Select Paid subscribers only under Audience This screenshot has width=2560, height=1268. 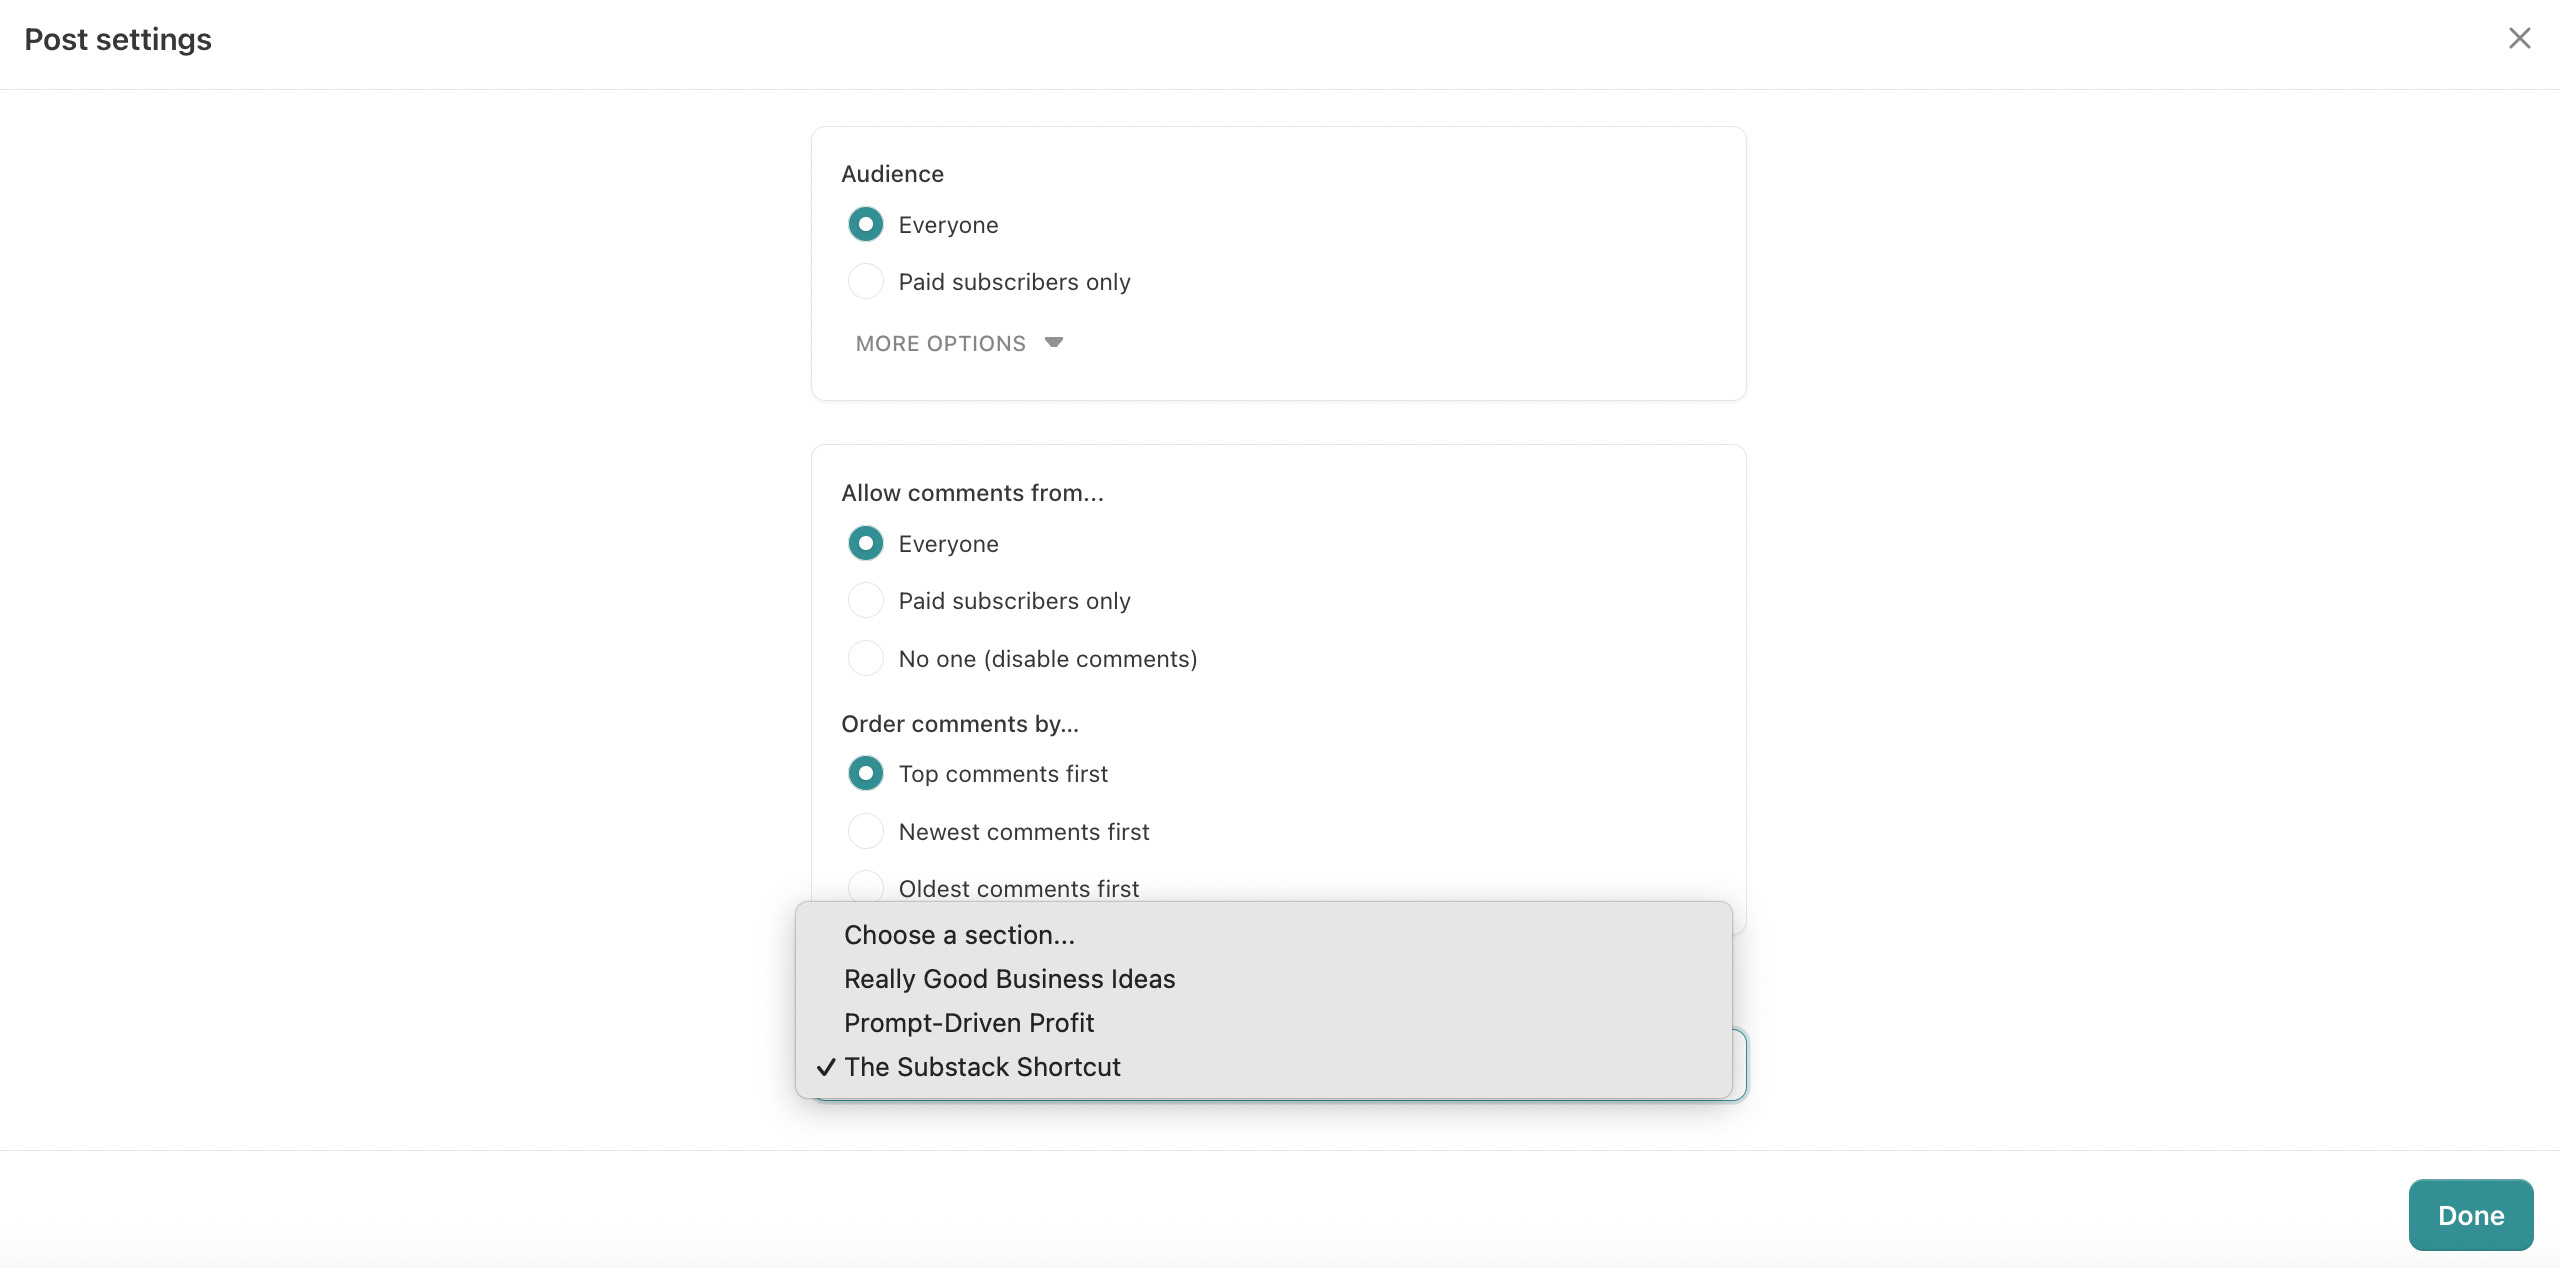coord(865,281)
